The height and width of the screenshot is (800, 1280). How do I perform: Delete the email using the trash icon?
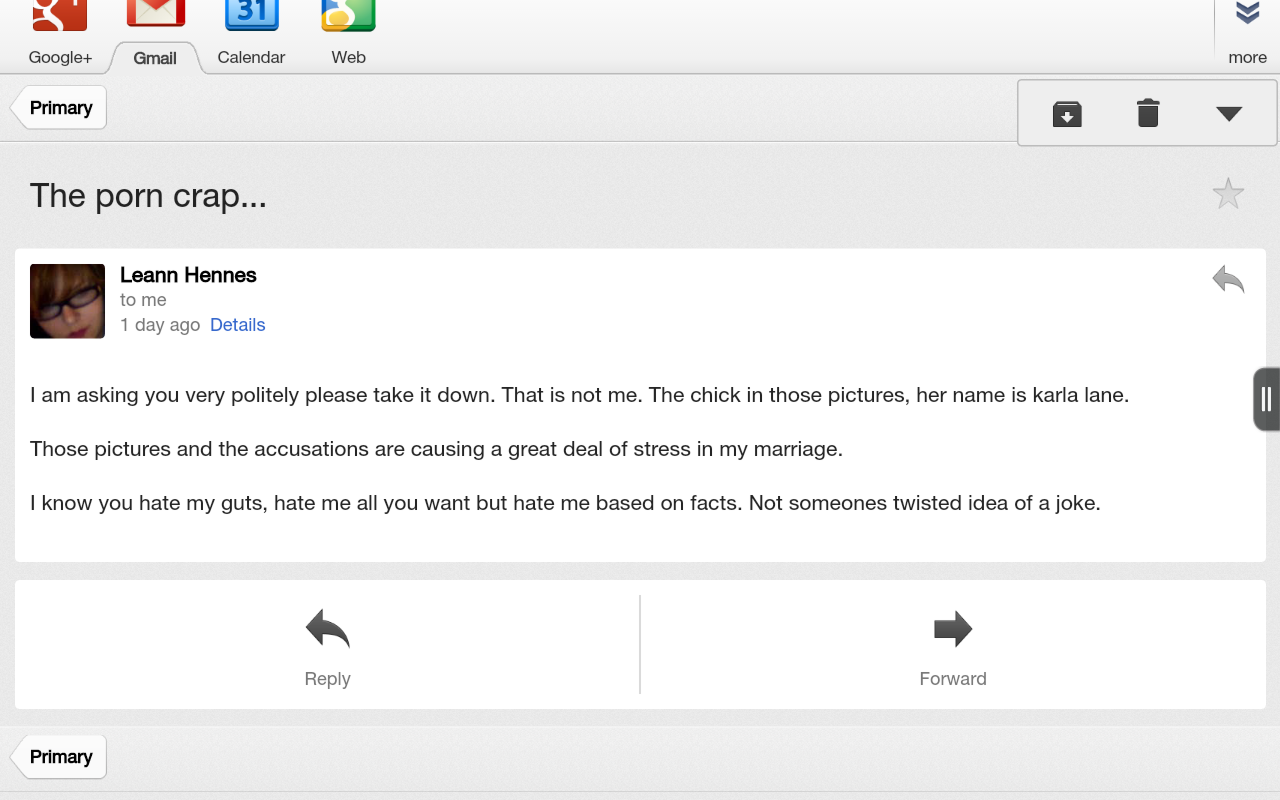point(1148,113)
